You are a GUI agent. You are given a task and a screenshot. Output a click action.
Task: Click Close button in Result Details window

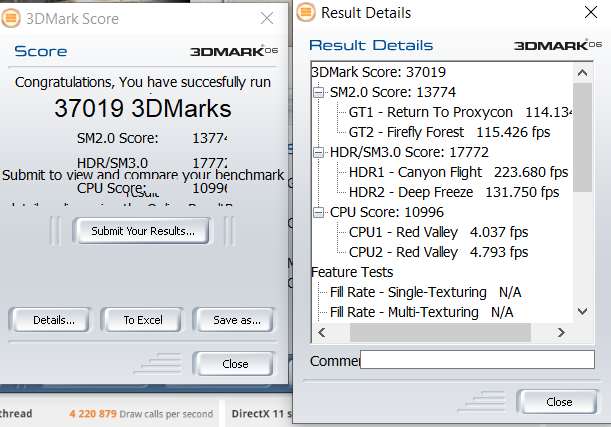tap(559, 402)
